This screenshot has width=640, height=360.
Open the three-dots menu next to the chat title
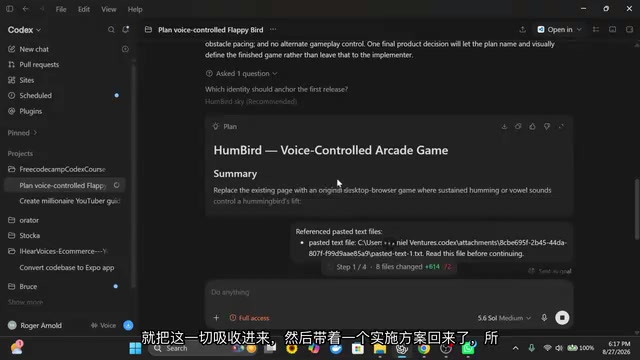click(273, 29)
